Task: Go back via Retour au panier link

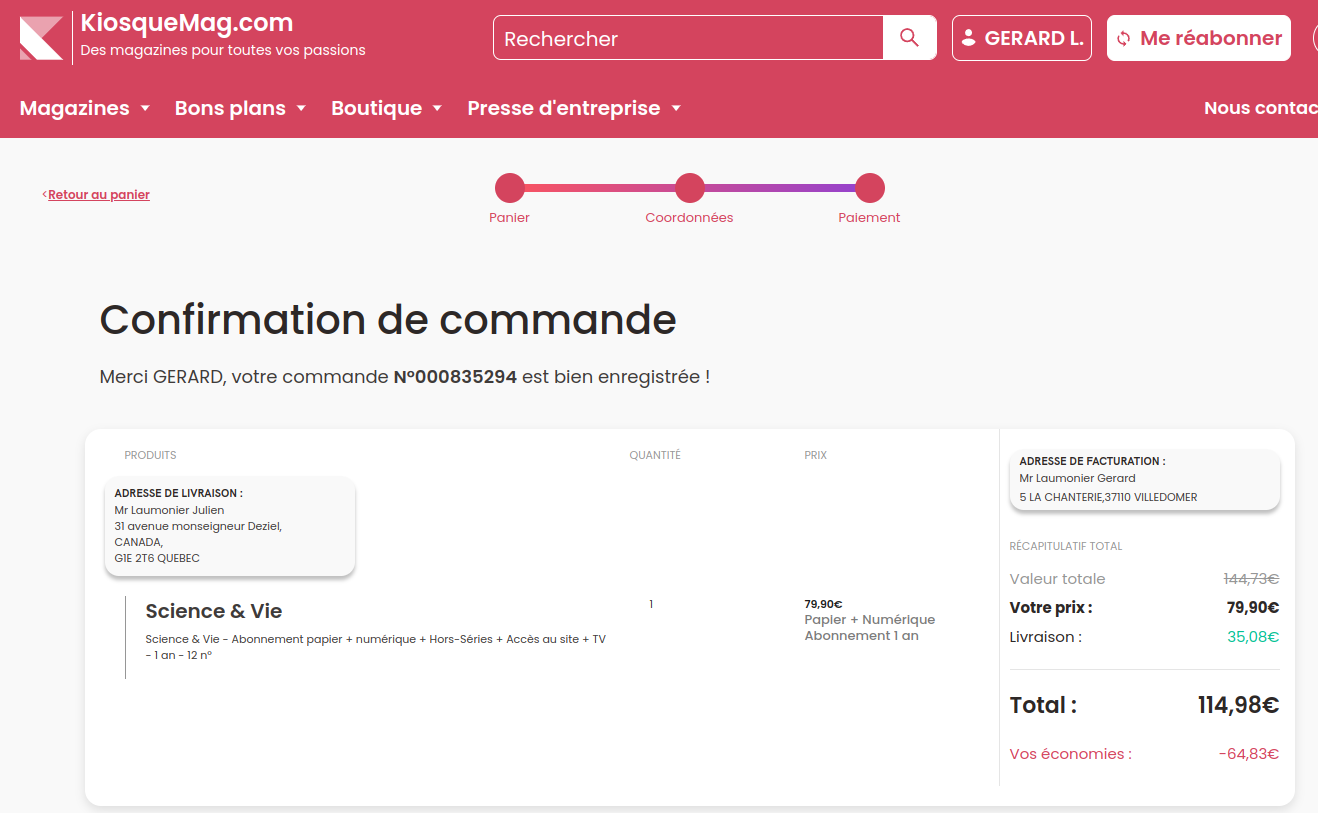Action: 98,195
